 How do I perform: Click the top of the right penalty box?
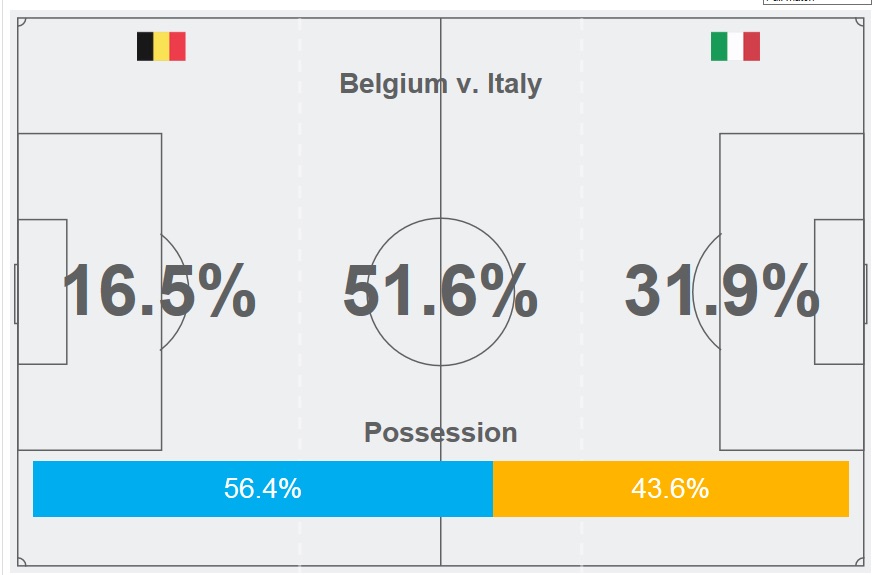click(x=791, y=134)
